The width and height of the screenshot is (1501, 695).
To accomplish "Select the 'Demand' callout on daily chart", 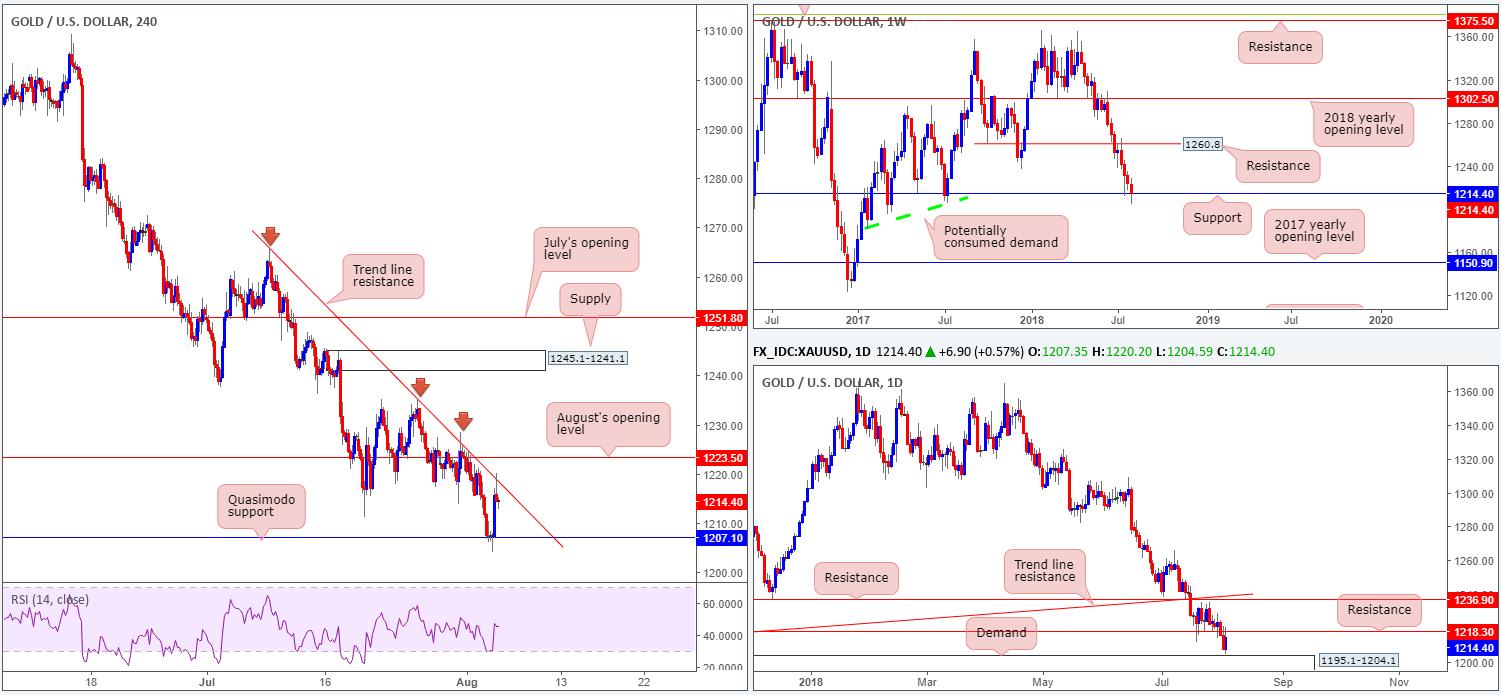I will pos(1001,632).
